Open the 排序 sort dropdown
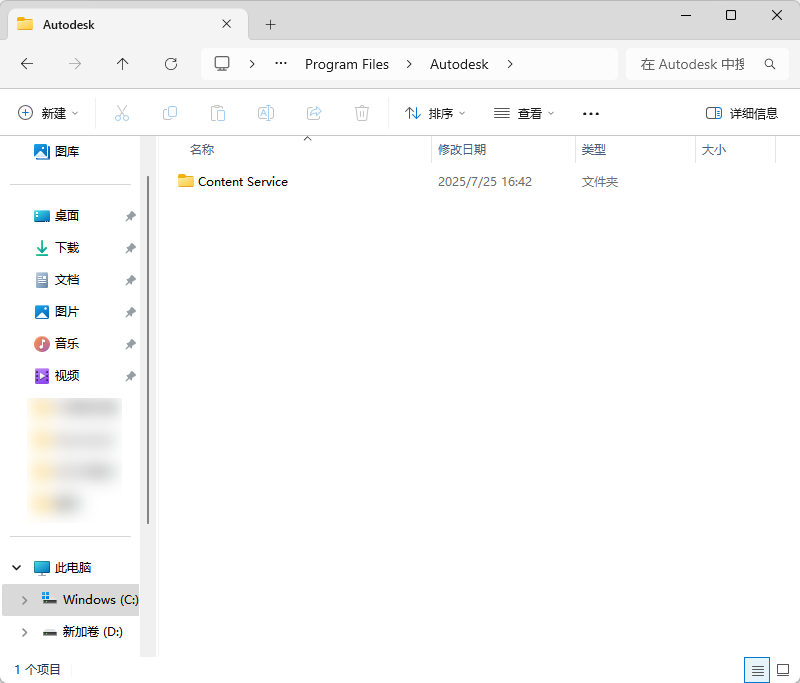 pyautogui.click(x=435, y=113)
